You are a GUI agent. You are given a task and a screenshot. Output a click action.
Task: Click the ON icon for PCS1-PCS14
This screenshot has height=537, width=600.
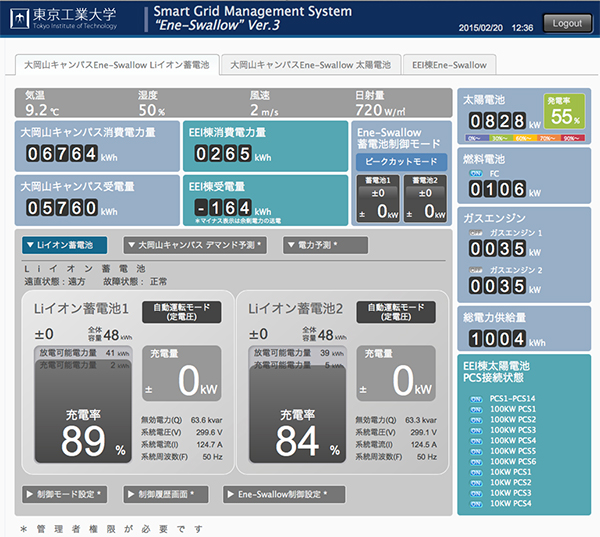coord(475,398)
